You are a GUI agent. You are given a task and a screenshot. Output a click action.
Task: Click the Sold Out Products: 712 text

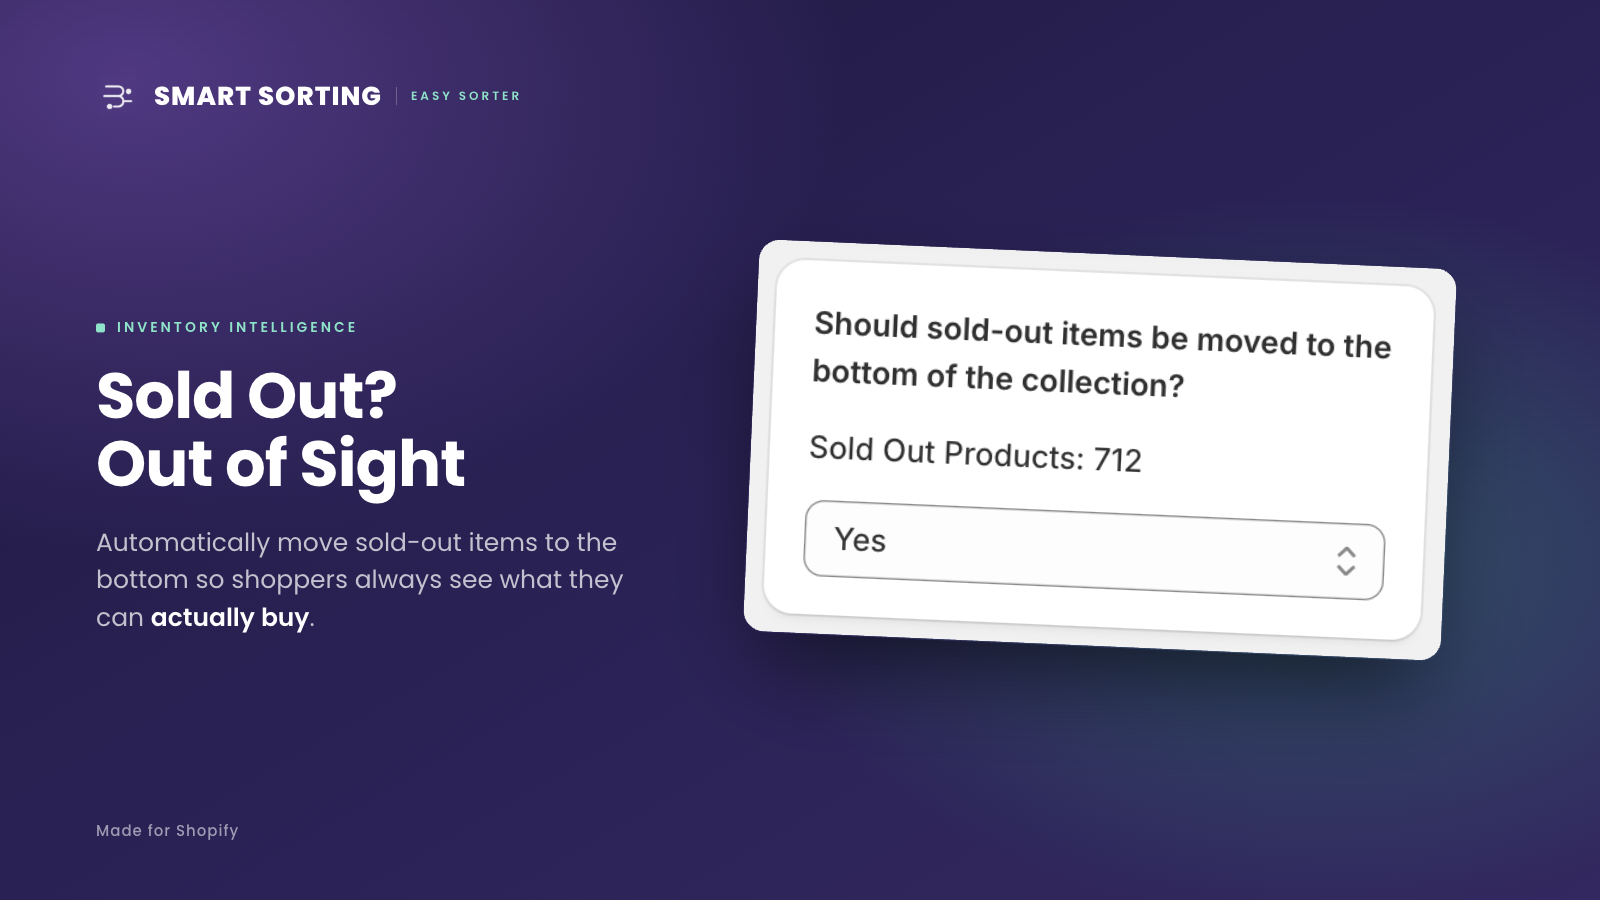point(975,454)
